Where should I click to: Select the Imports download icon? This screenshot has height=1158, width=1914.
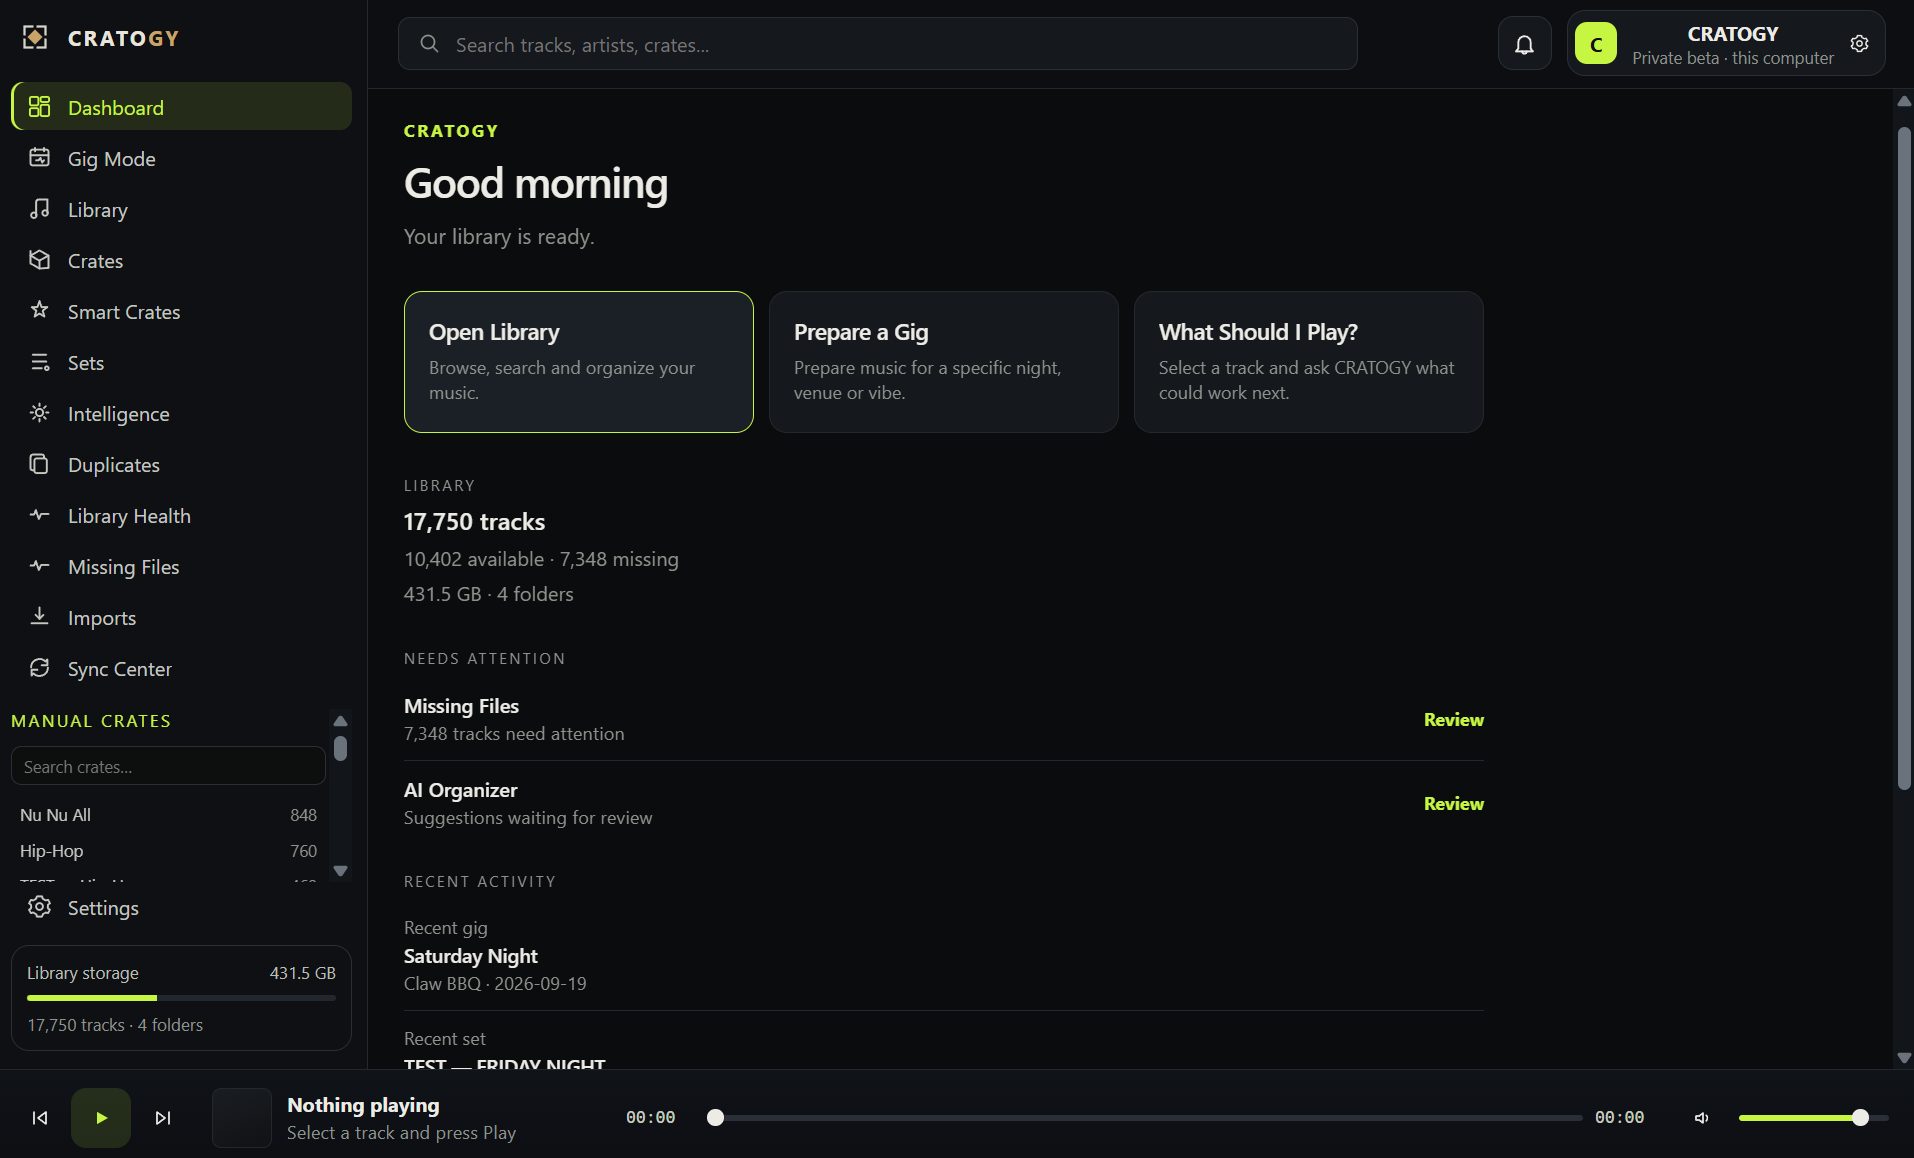coord(39,617)
